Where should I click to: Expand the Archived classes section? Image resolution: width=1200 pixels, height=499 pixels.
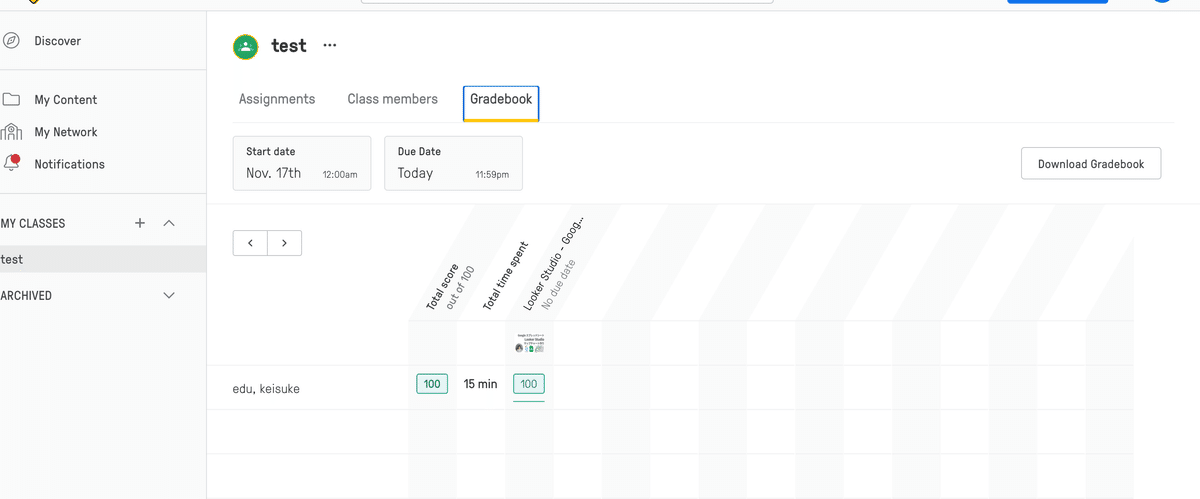click(169, 296)
